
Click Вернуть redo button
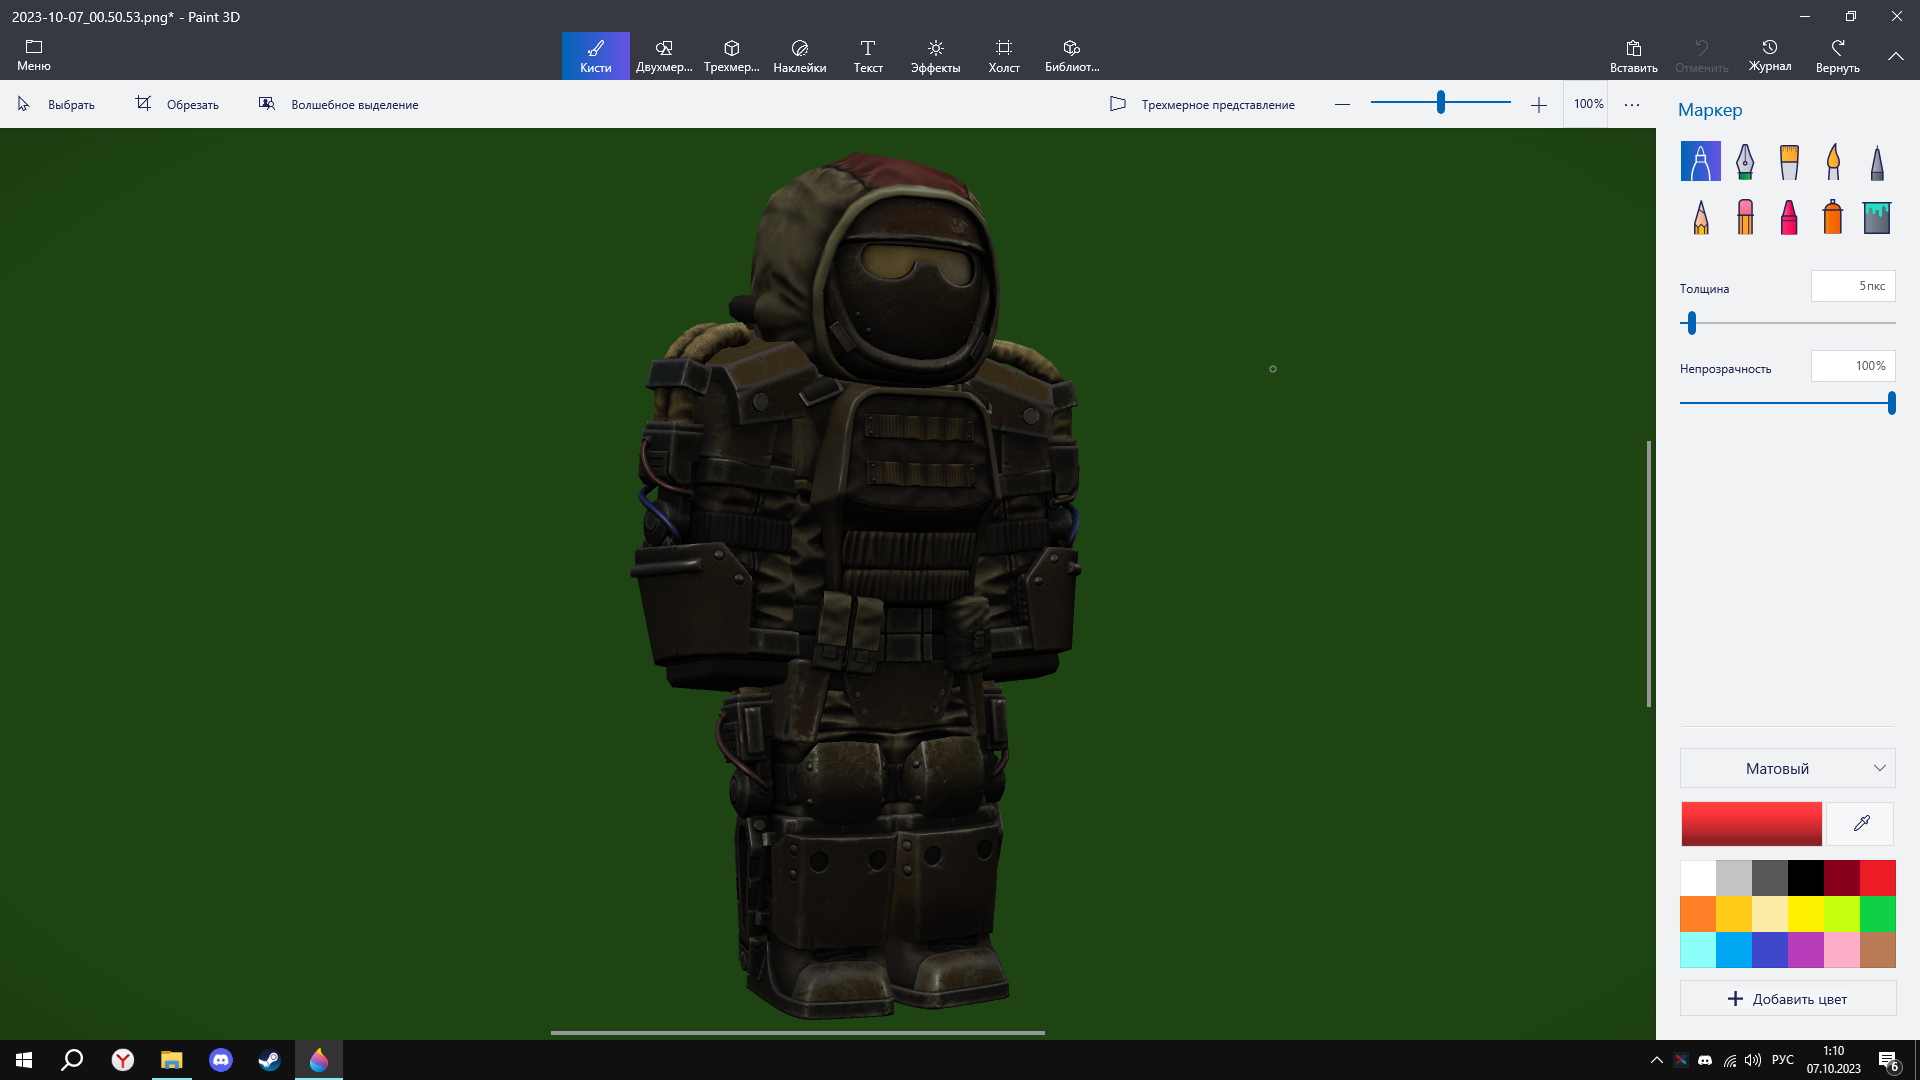click(x=1838, y=56)
